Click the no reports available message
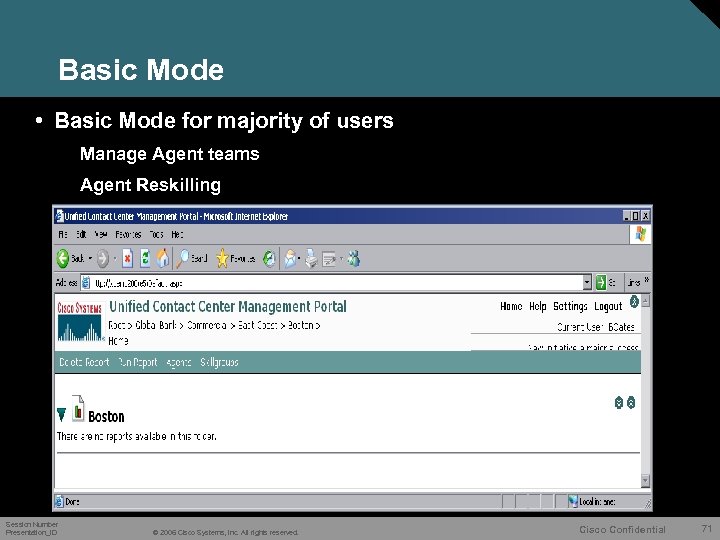 136,436
